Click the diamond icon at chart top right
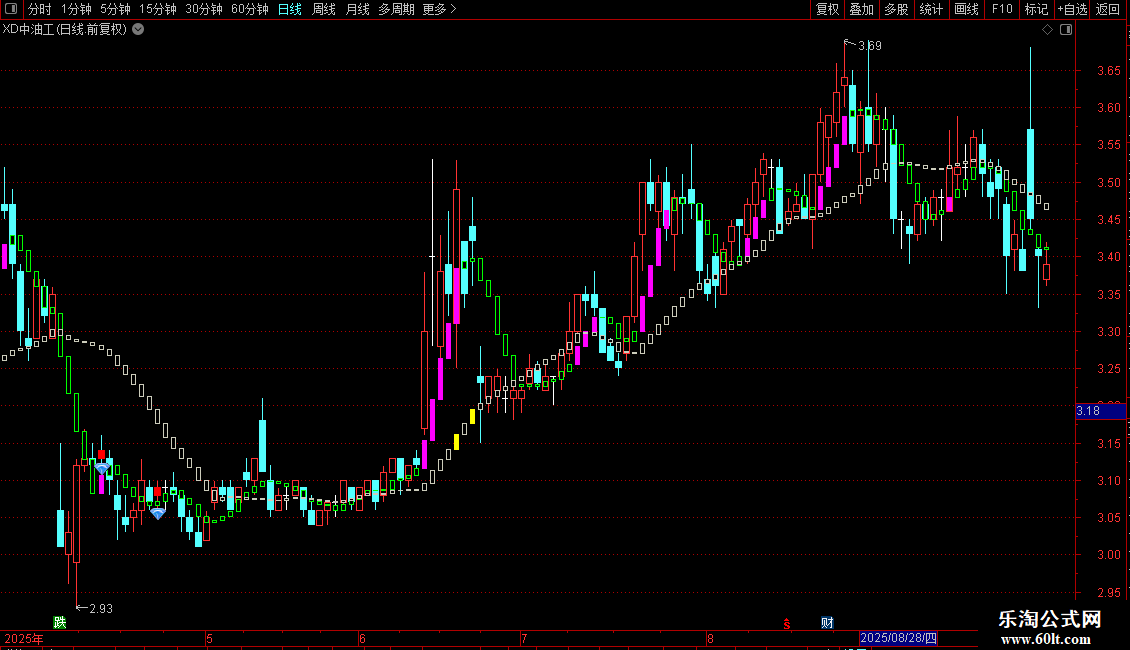This screenshot has width=1130, height=650. (x=1047, y=30)
